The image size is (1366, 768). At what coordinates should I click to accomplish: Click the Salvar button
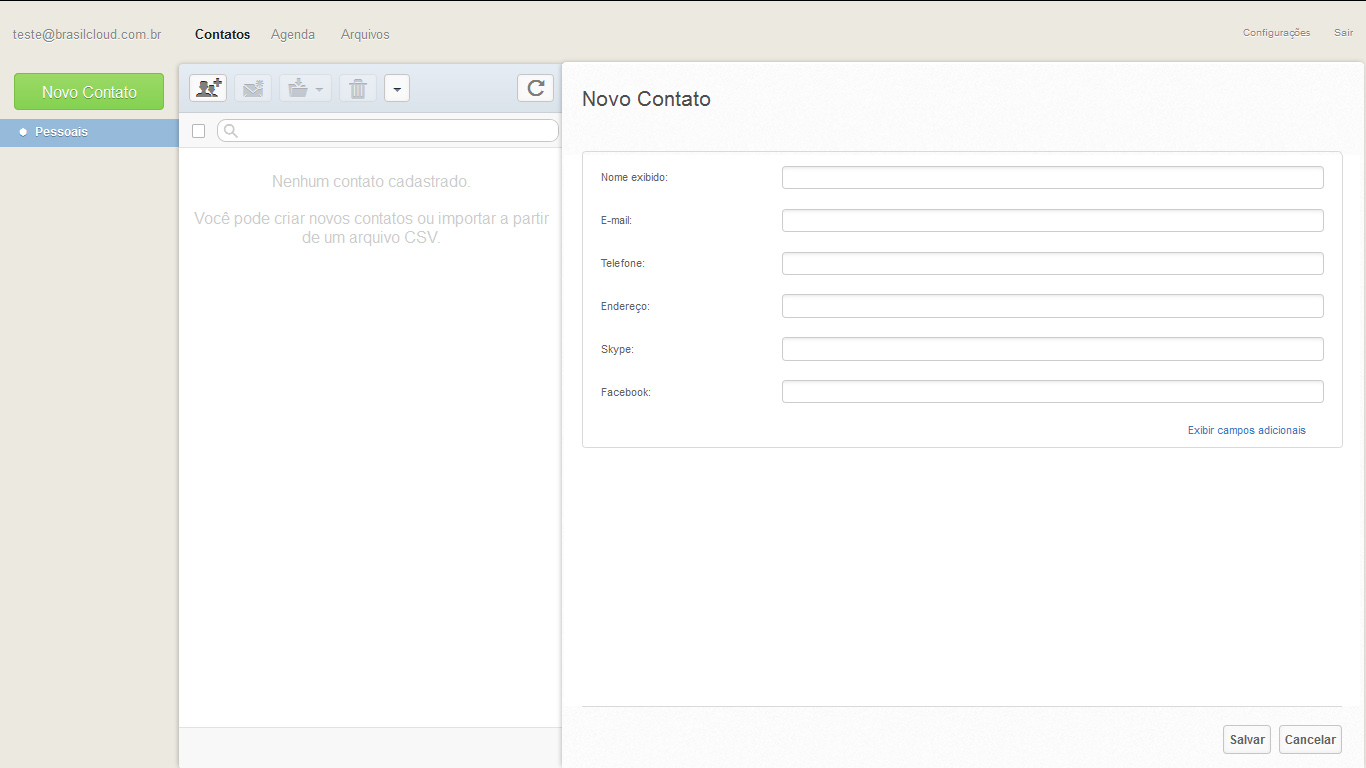pos(1247,740)
